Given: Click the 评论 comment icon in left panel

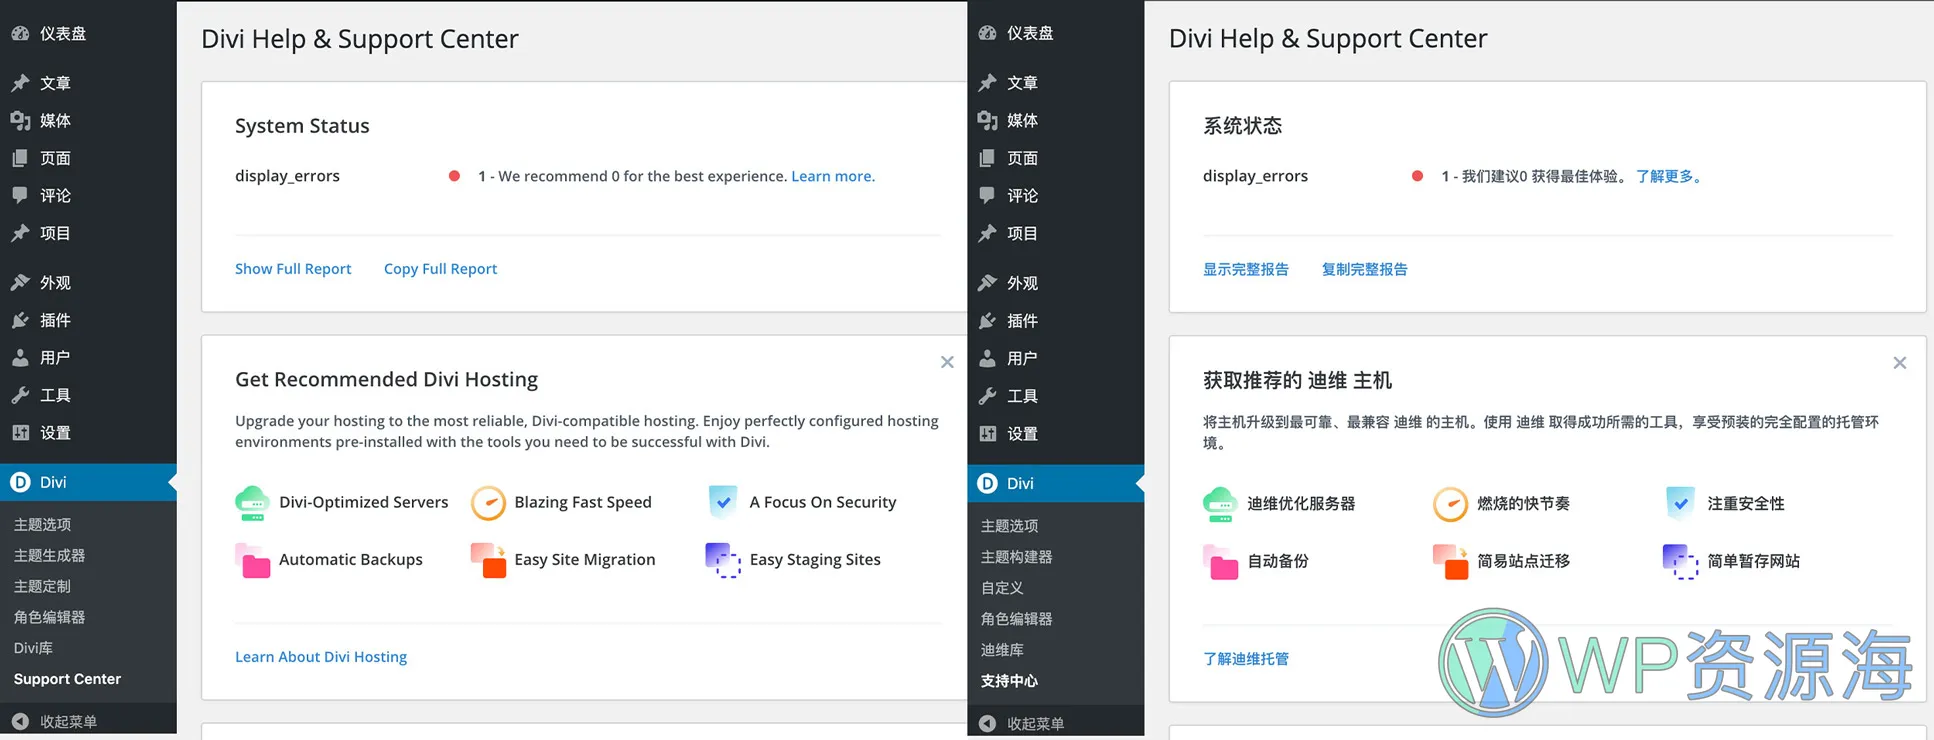Looking at the screenshot, I should [20, 195].
